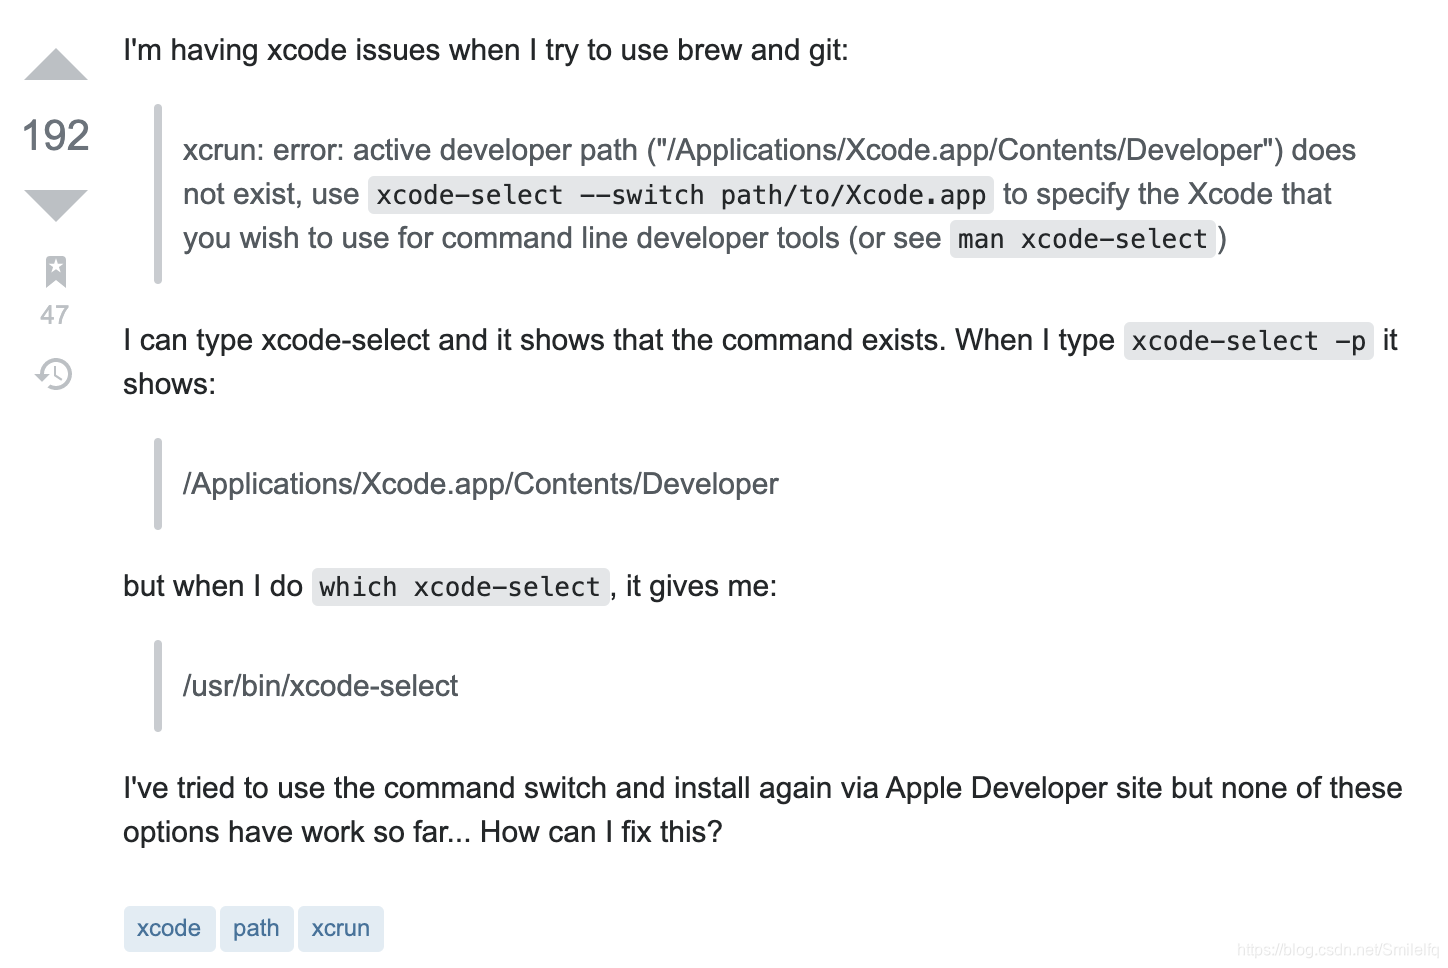Click the 'xcode-select -p' inline code
The image size is (1448, 968).
(x=1249, y=341)
